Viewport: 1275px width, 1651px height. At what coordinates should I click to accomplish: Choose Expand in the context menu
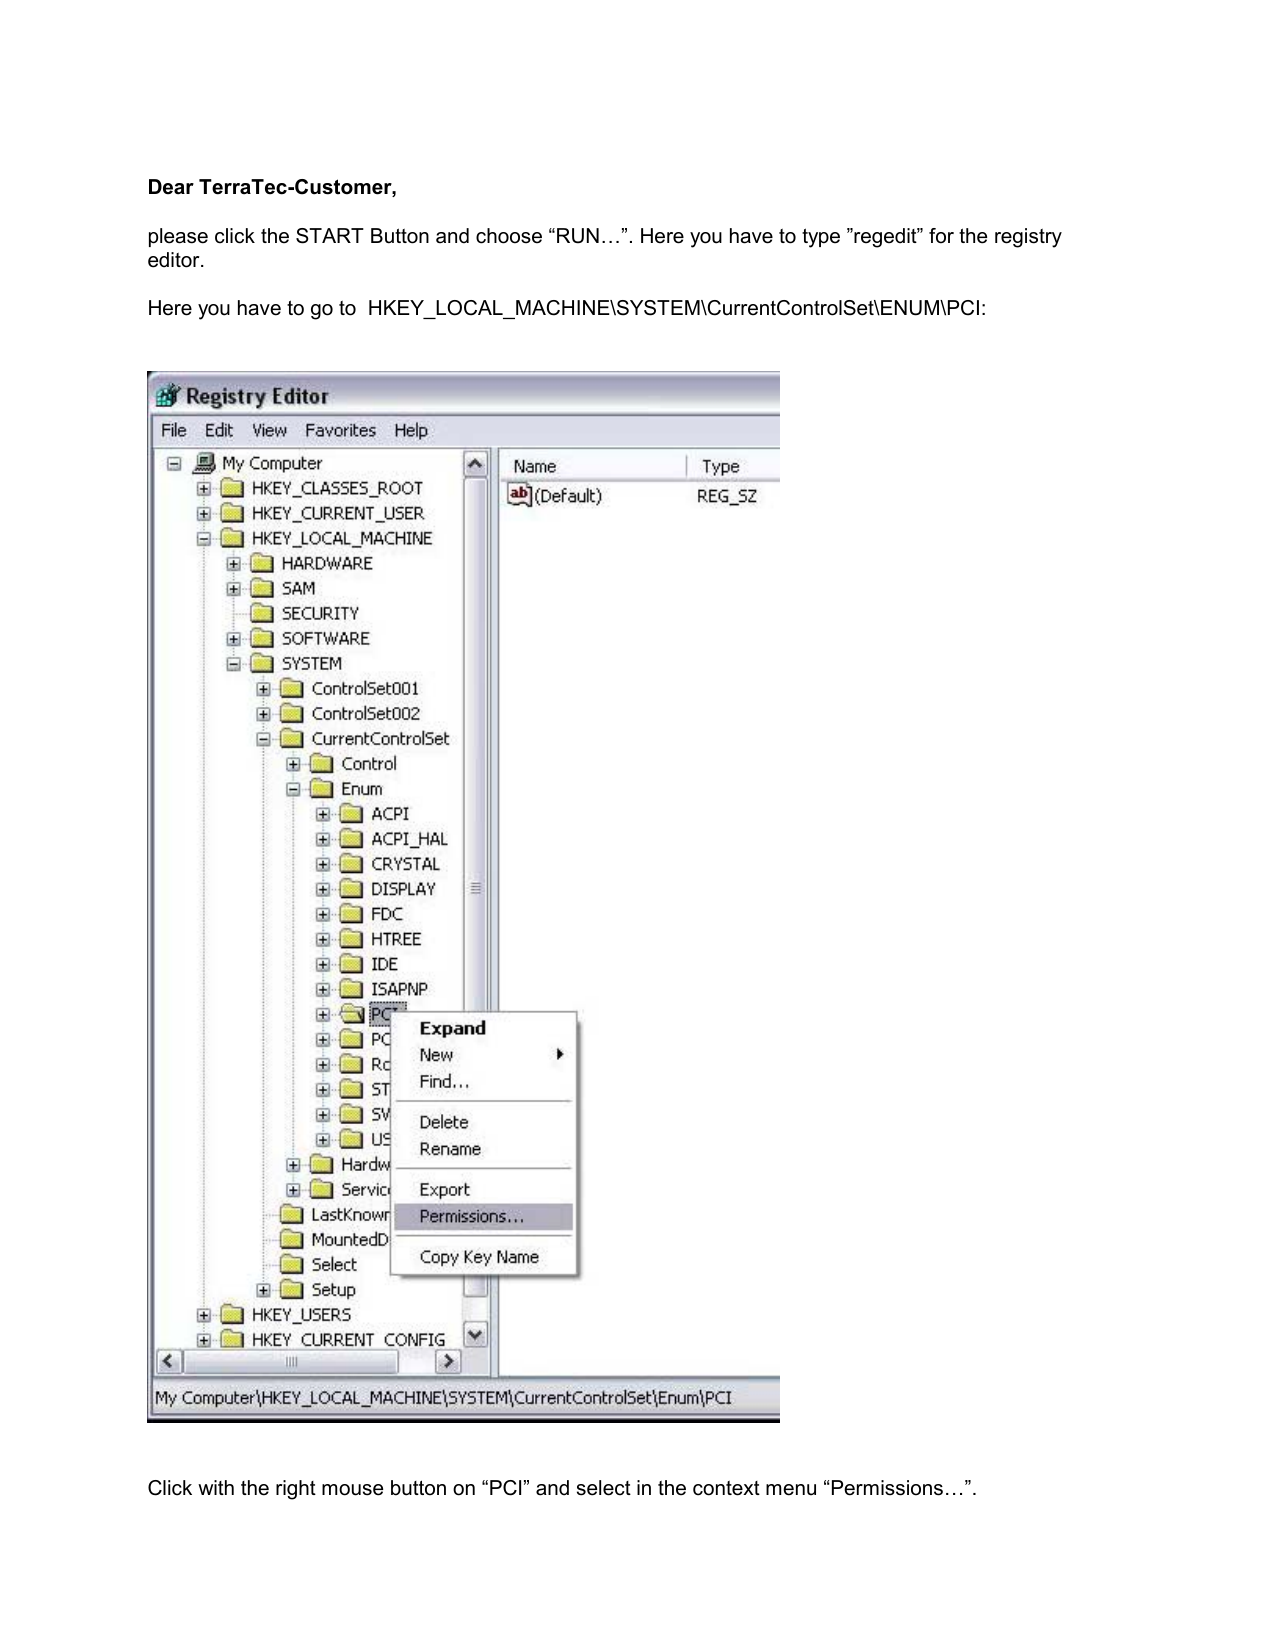point(483,1028)
